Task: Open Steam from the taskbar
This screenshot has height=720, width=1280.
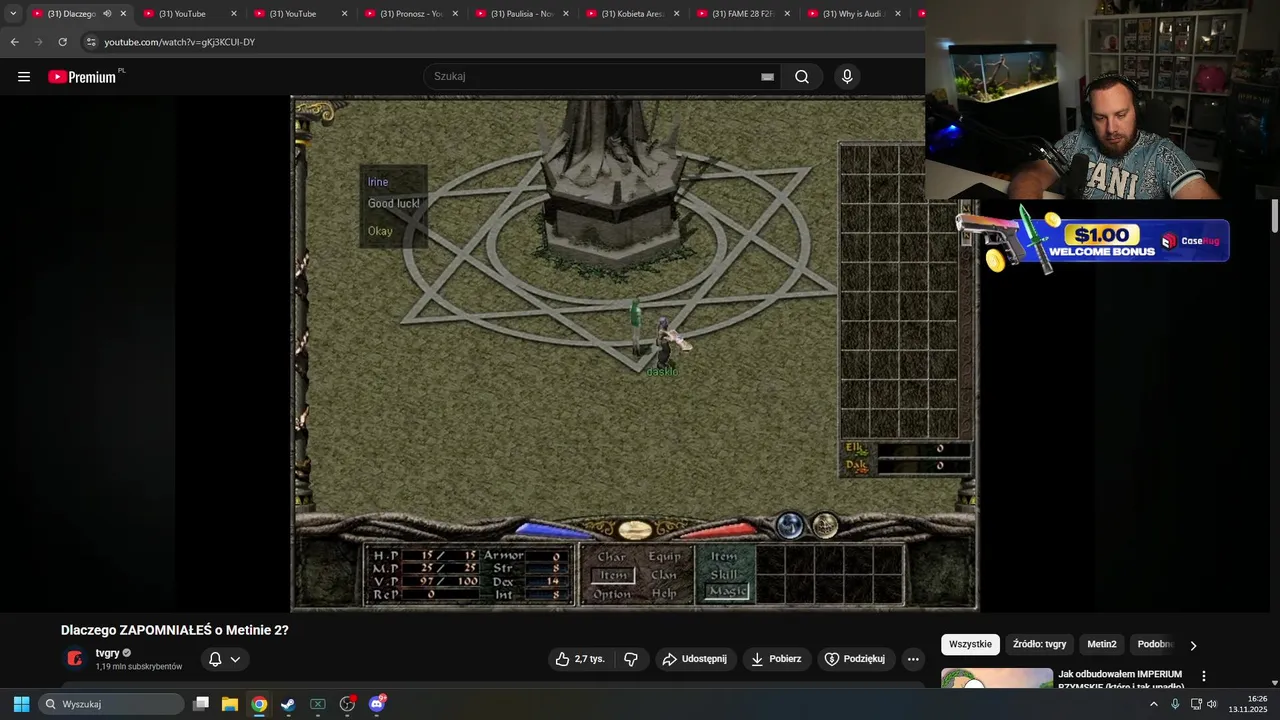Action: [x=288, y=704]
